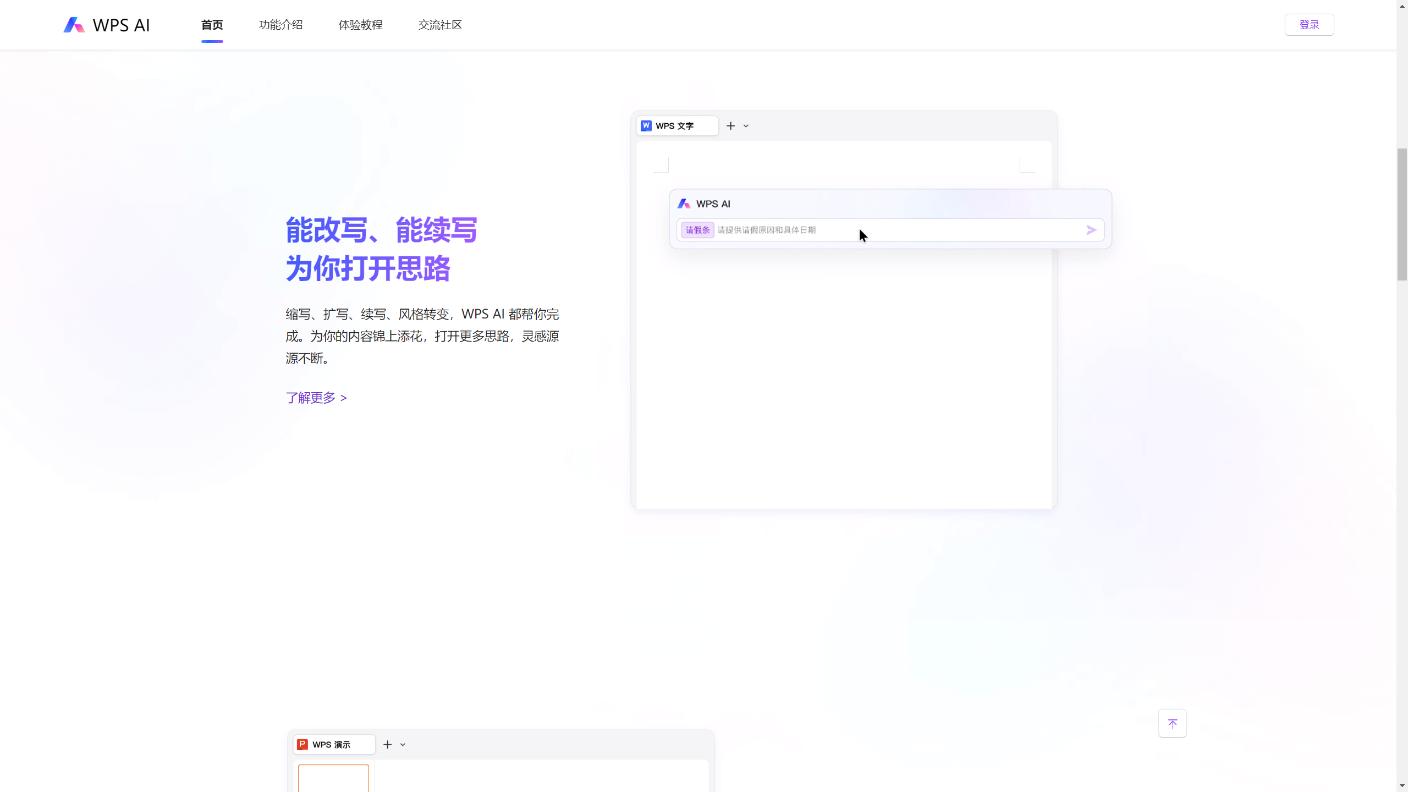
Task: Select the orange-bordered slide thumbnail
Action: pyautogui.click(x=333, y=778)
